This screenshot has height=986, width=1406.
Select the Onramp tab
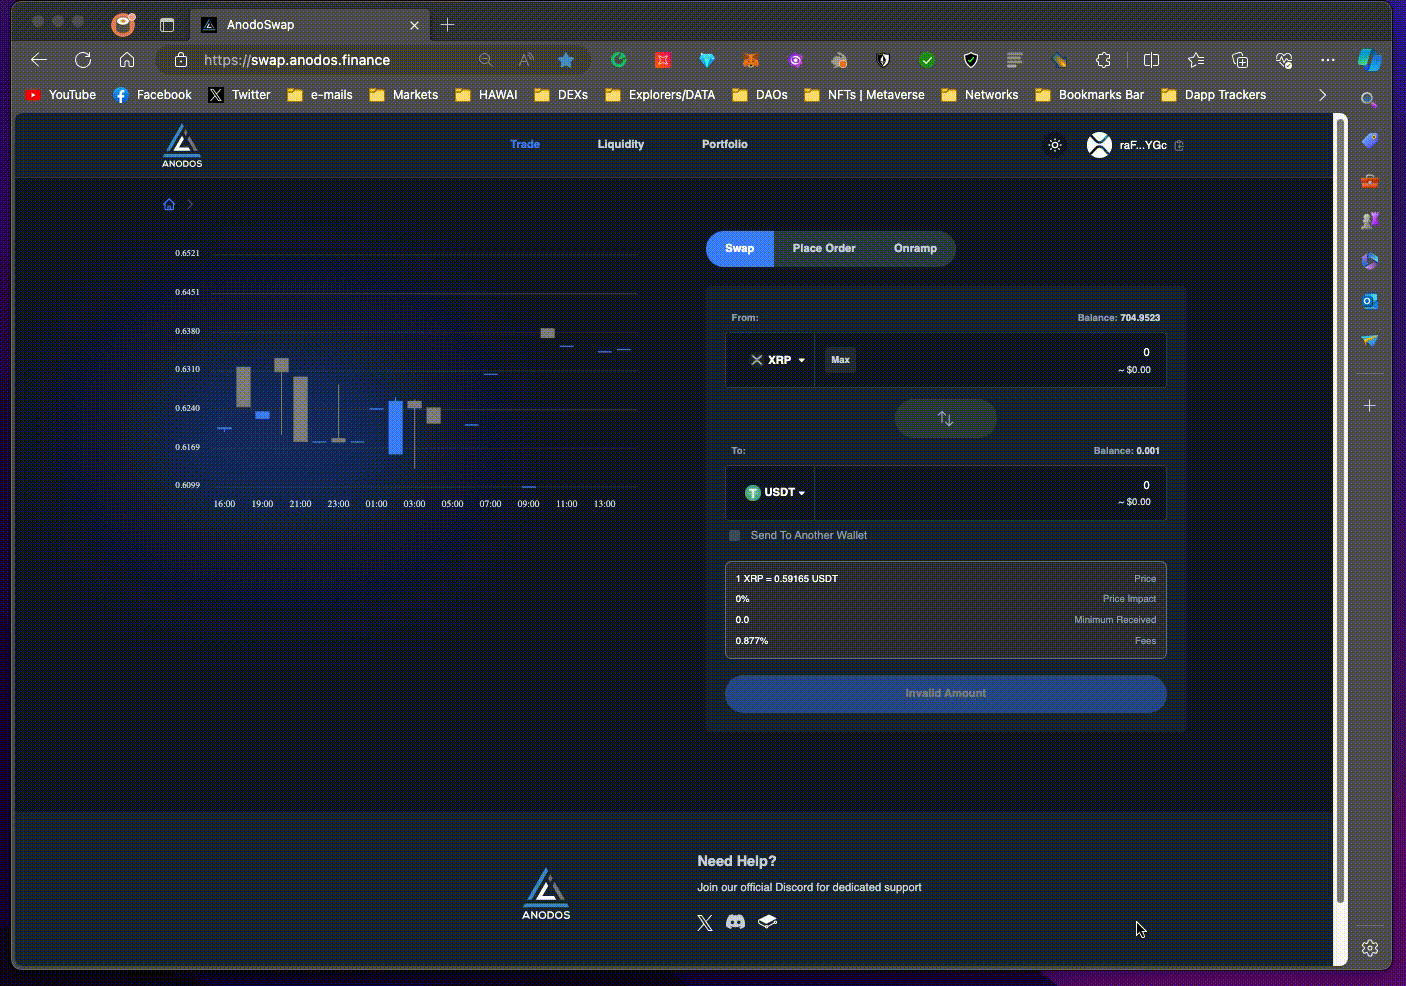point(915,249)
